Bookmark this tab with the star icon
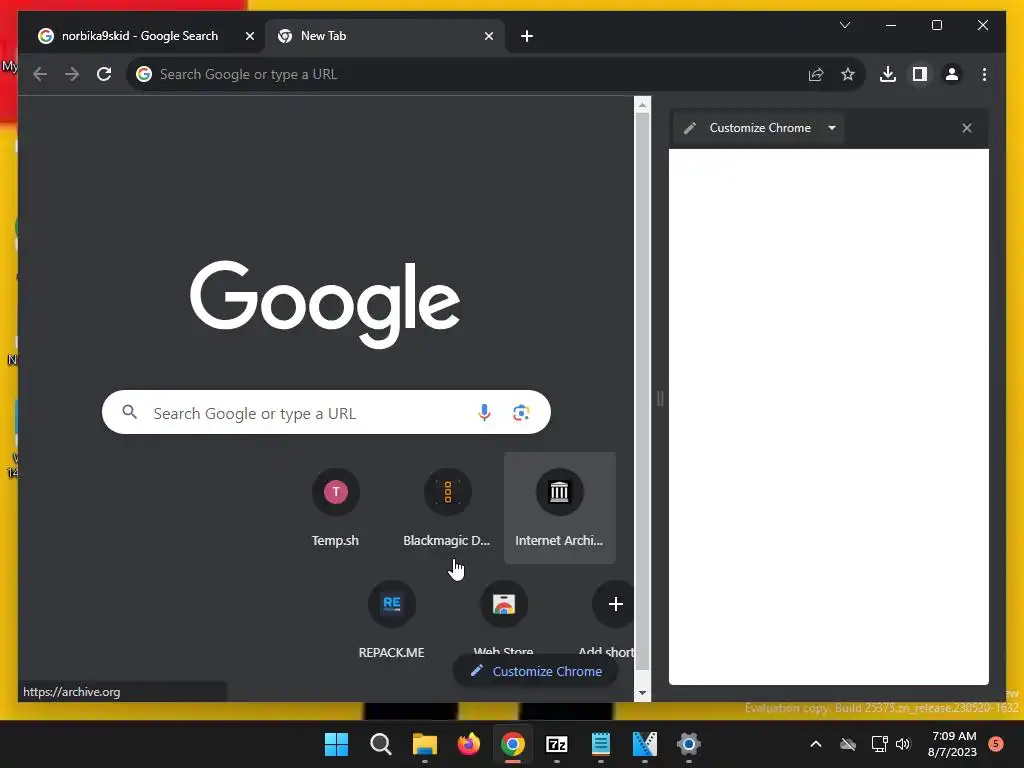Viewport: 1024px width, 768px height. click(x=848, y=74)
